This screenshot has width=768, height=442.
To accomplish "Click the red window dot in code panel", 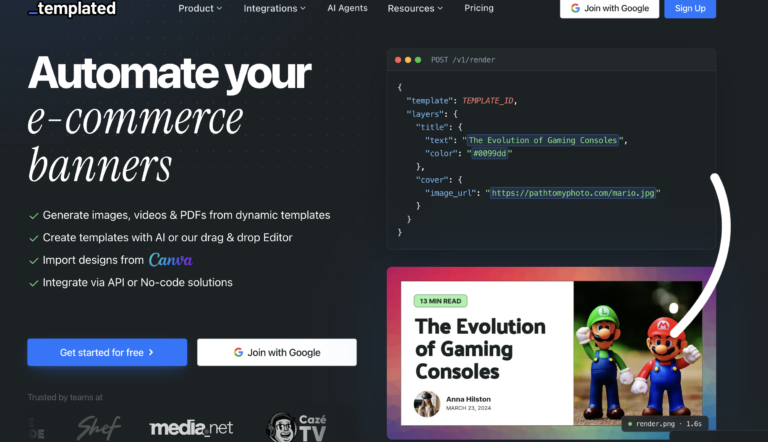I will point(398,60).
